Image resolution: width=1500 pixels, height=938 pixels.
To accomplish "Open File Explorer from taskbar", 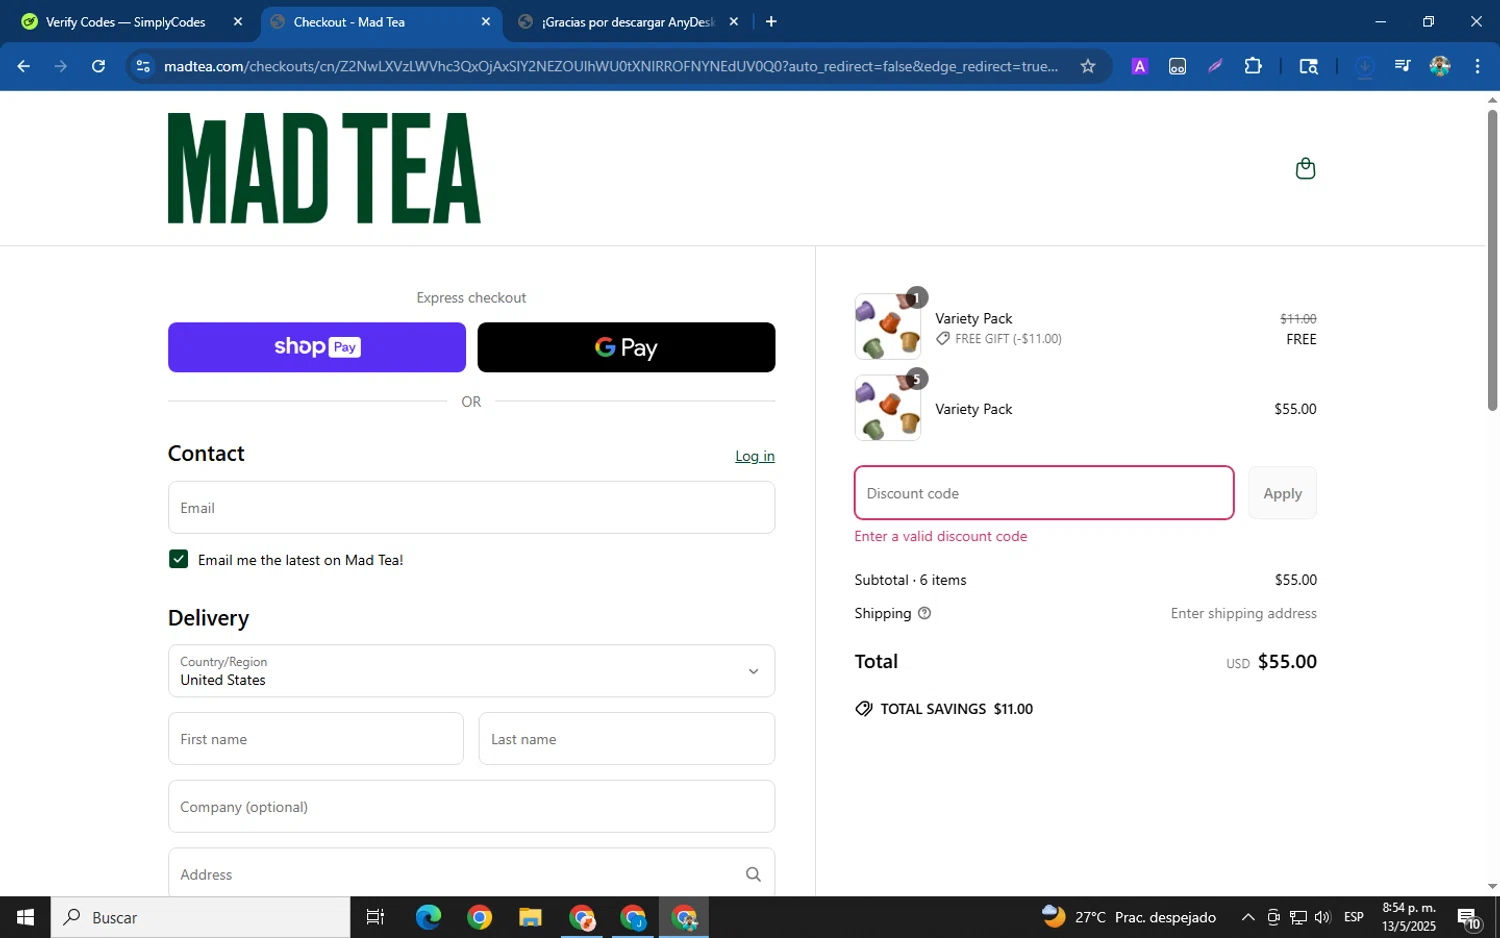I will pos(530,917).
